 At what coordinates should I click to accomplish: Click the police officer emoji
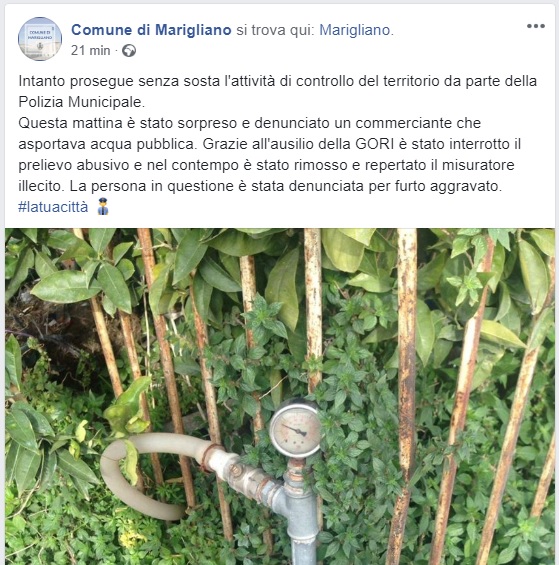pyautogui.click(x=103, y=206)
